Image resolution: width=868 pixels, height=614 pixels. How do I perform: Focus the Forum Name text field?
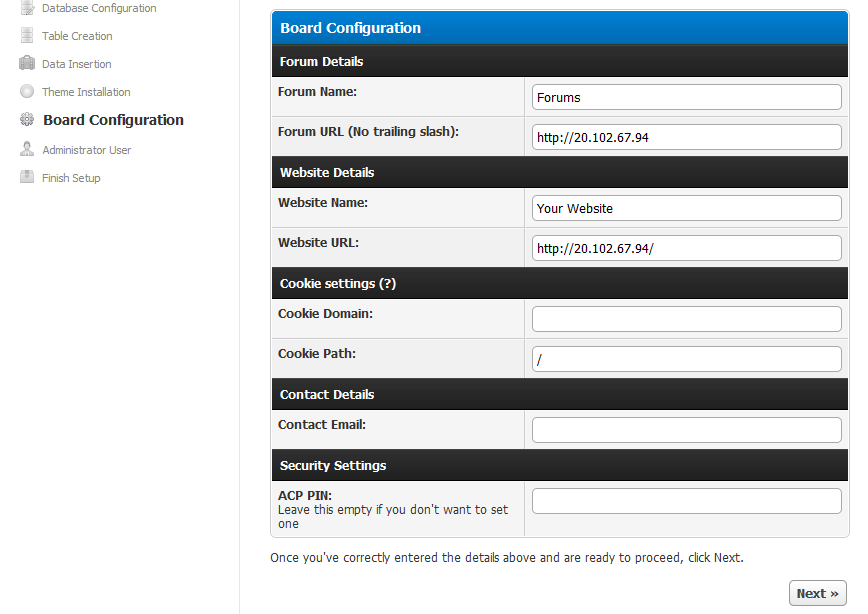[686, 97]
